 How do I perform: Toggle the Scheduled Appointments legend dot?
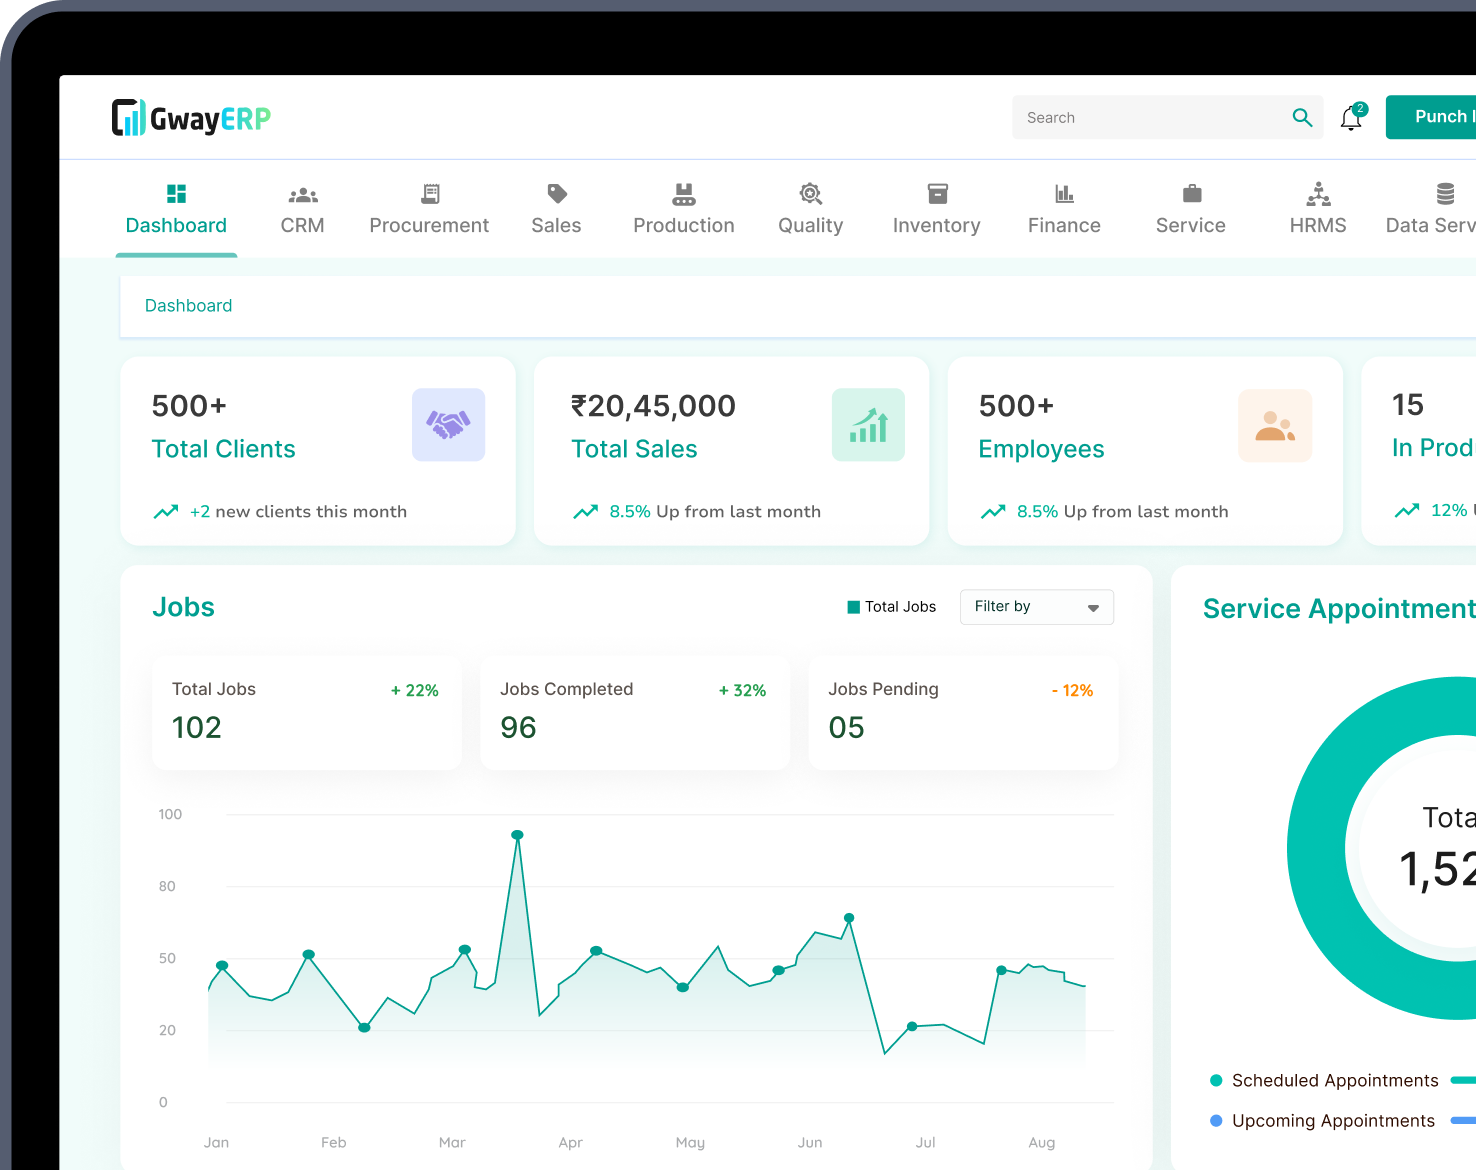click(1216, 1081)
